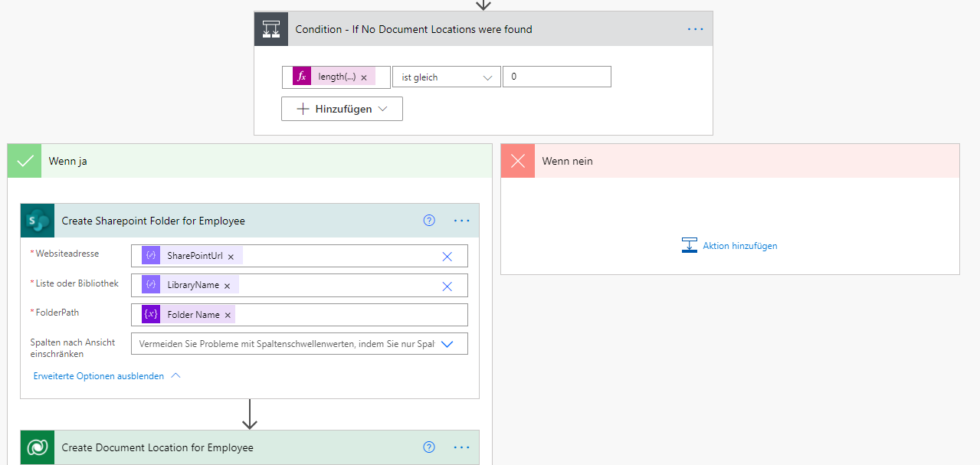Screen dimensions: 980x465
Task: Remove the length(...) expression token
Action: (x=364, y=77)
